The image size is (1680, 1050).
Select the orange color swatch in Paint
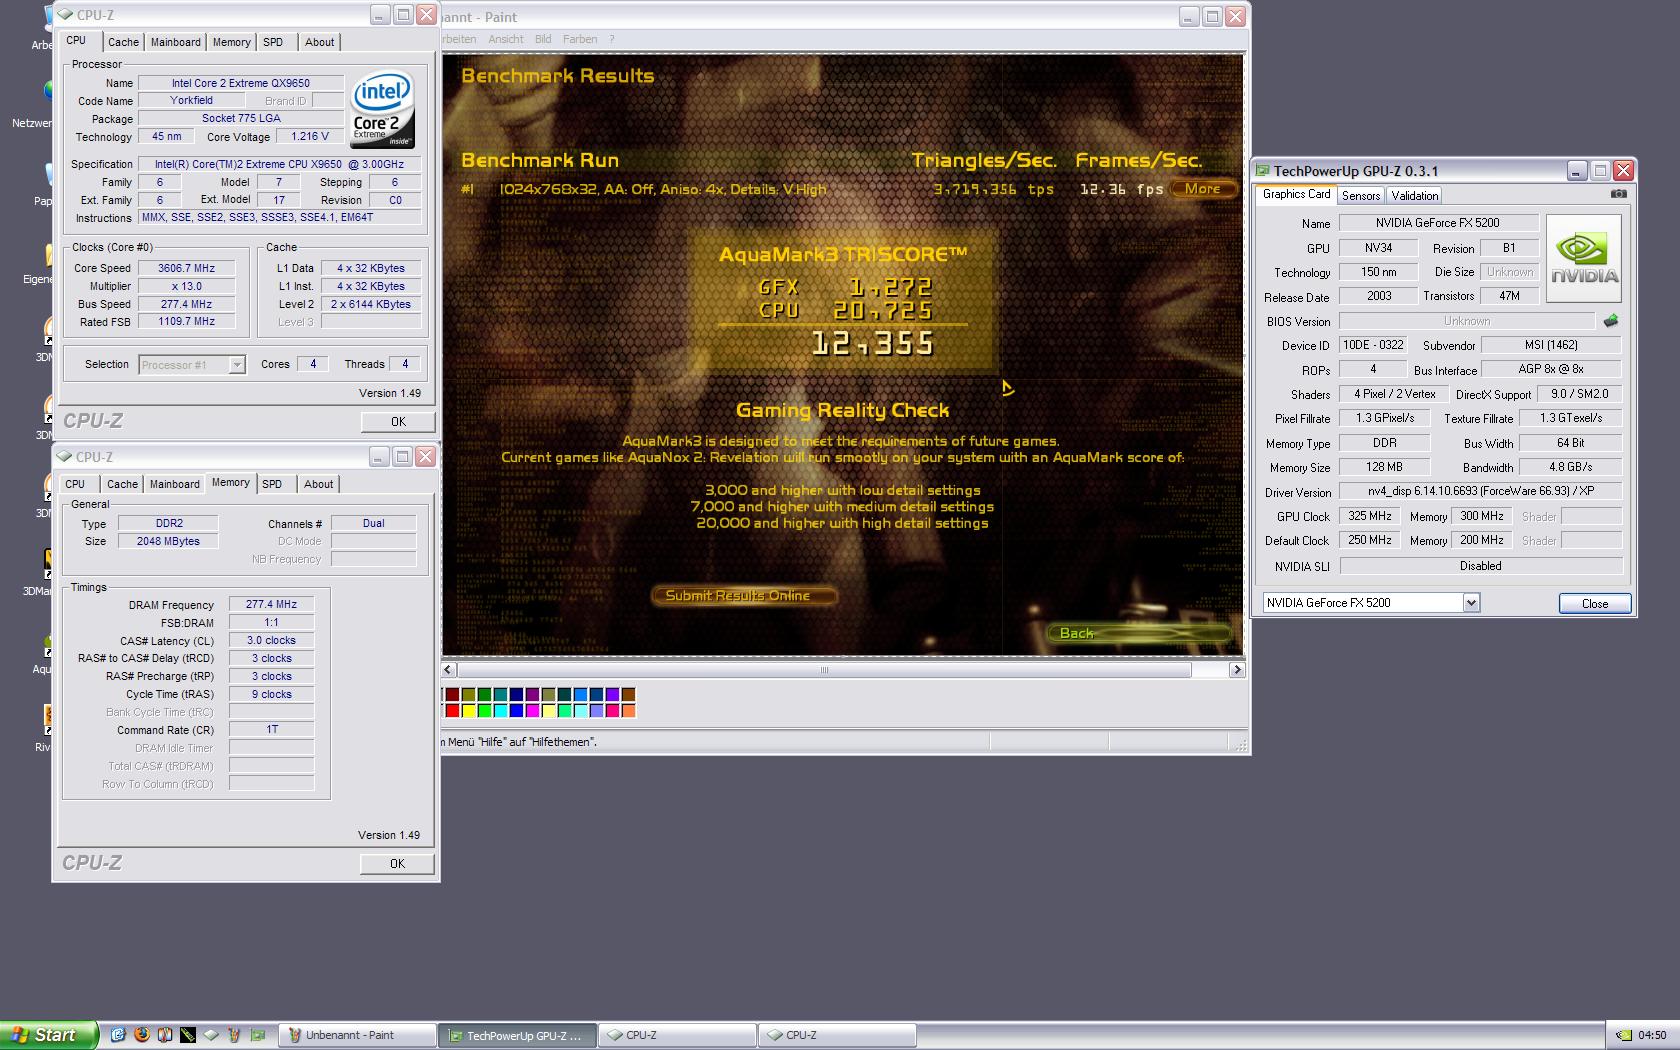point(629,711)
